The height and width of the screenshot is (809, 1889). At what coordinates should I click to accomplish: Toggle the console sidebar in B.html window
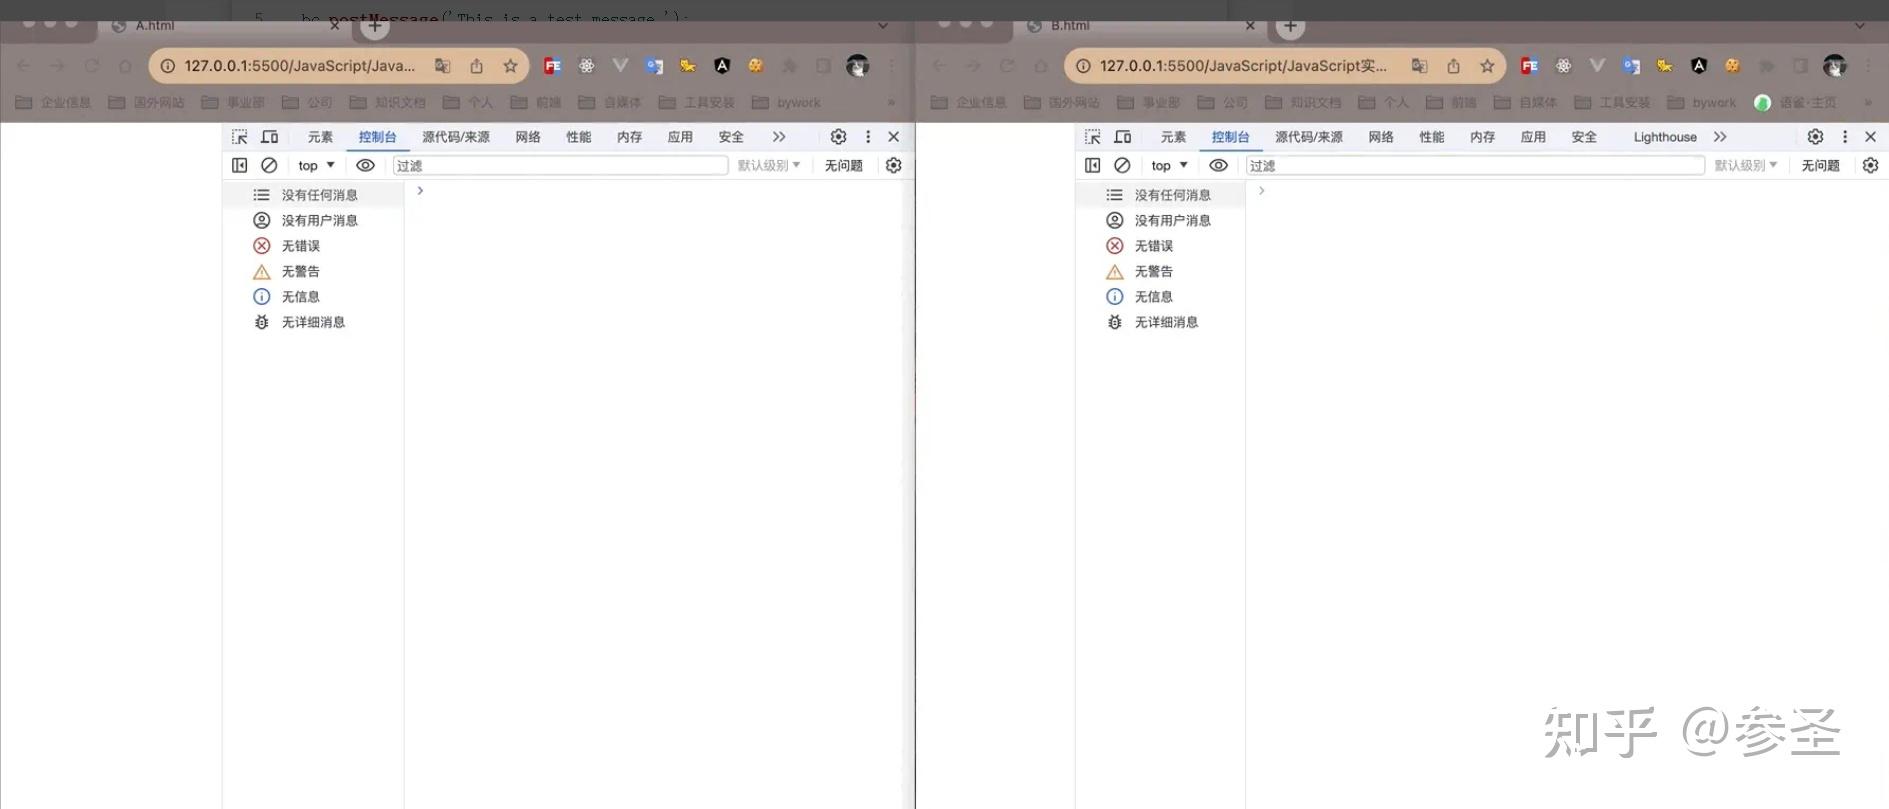click(1093, 165)
